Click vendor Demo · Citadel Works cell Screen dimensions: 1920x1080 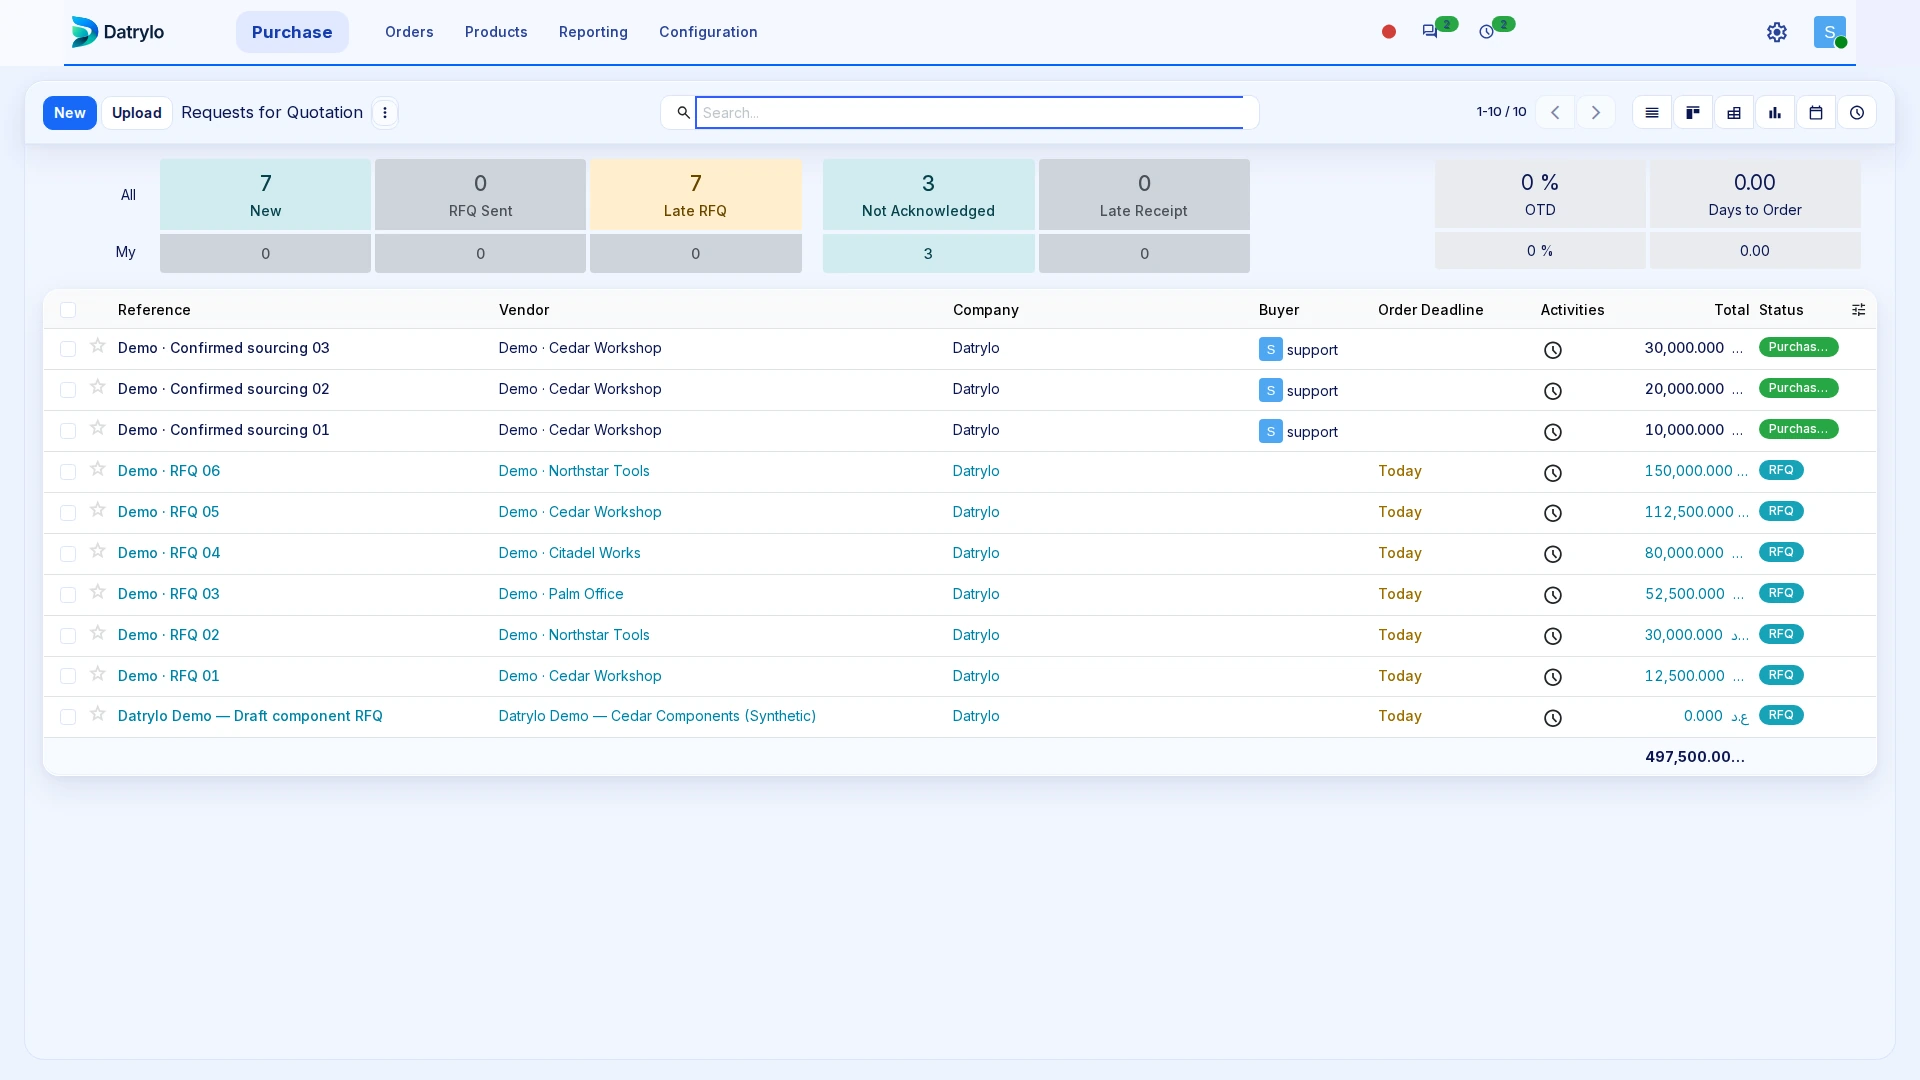click(x=570, y=553)
